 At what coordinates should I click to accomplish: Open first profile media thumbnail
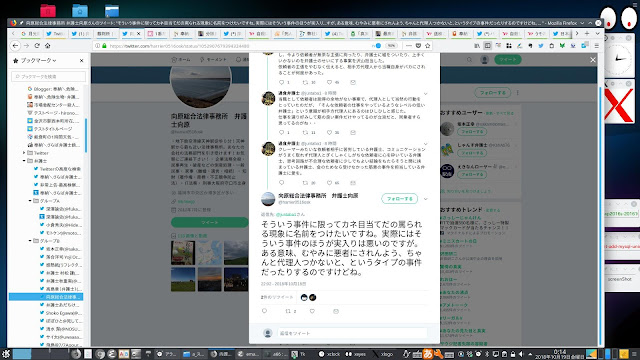click(182, 253)
